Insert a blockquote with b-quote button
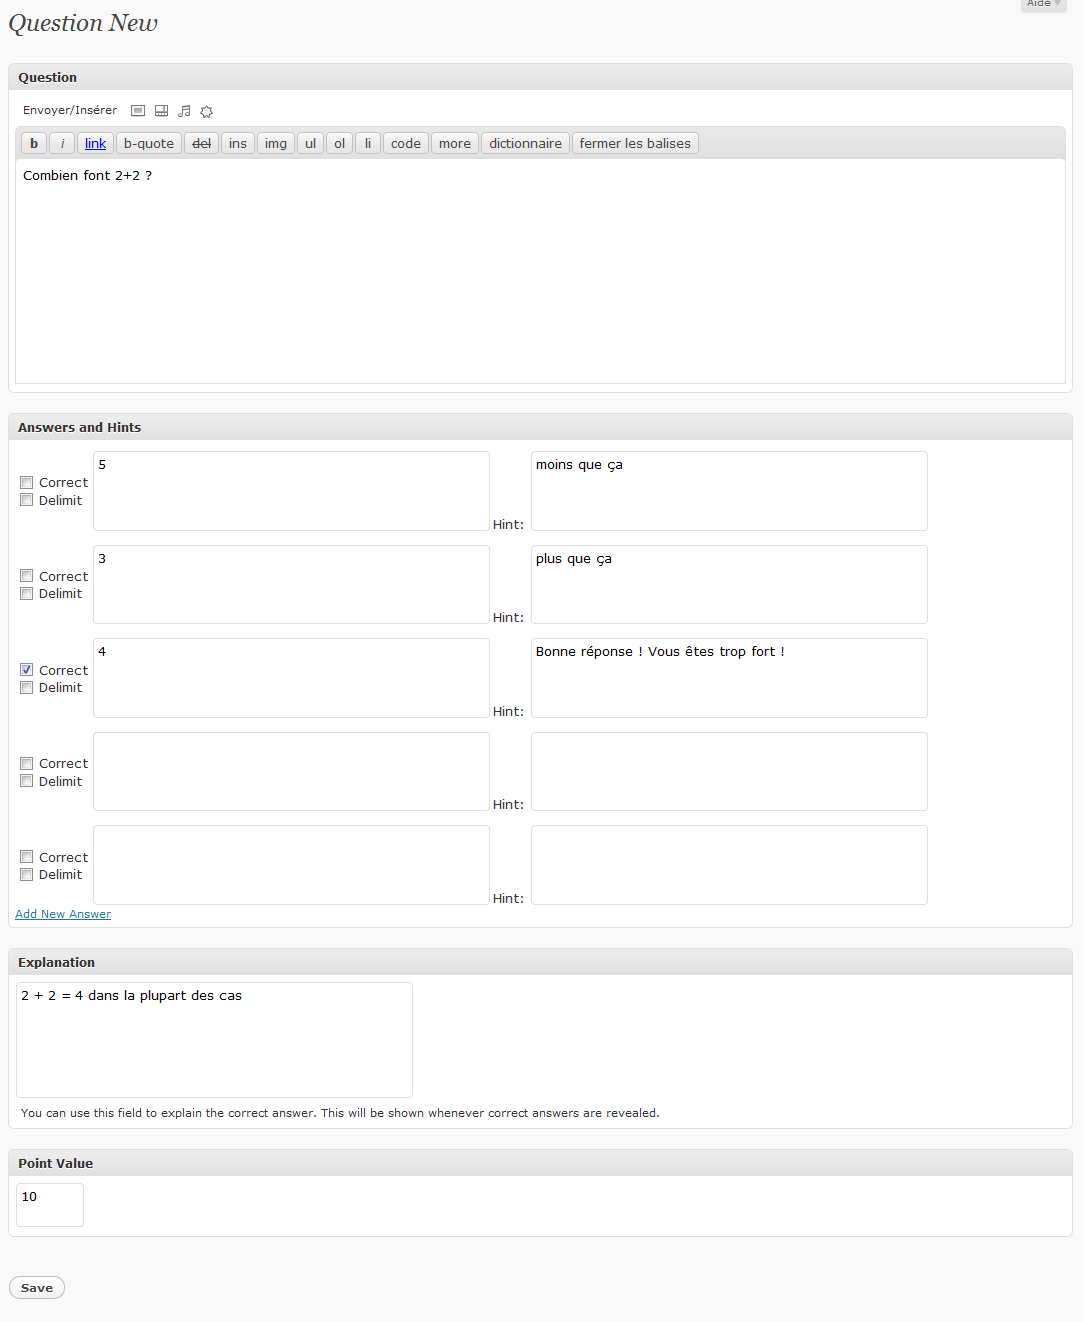 (x=149, y=143)
